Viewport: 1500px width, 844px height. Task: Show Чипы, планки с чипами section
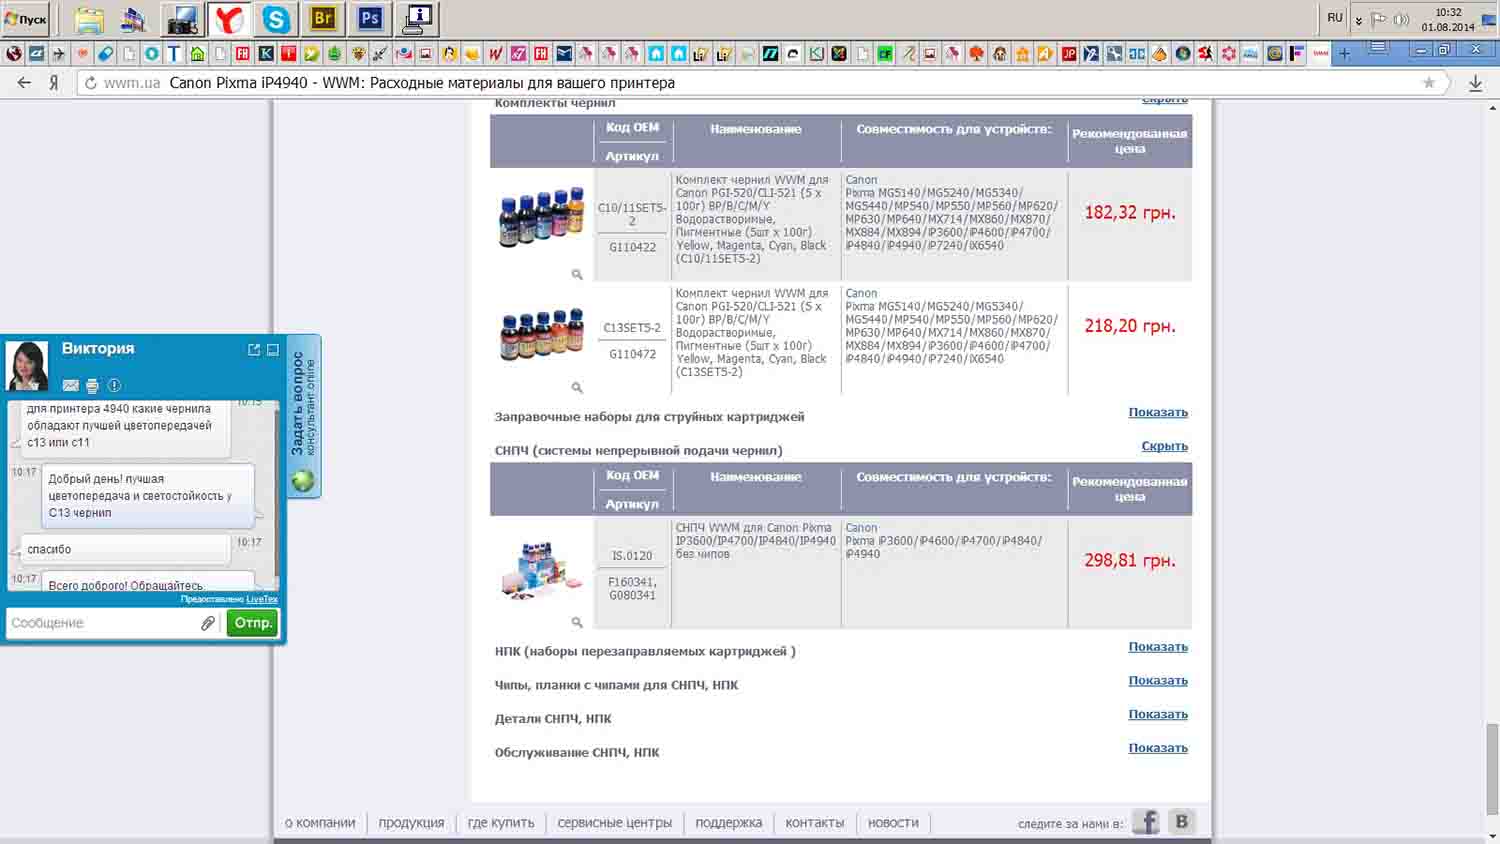pyautogui.click(x=1158, y=681)
